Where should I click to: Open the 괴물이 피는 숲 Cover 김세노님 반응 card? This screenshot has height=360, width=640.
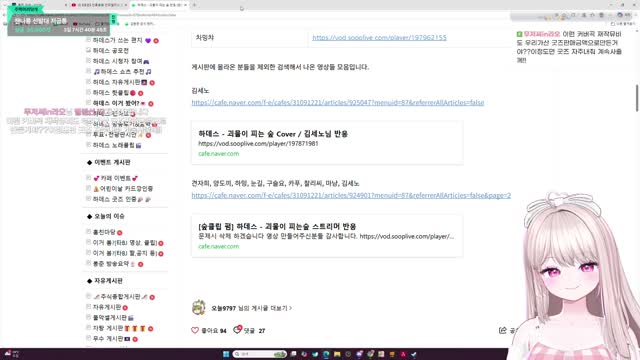pyautogui.click(x=327, y=143)
